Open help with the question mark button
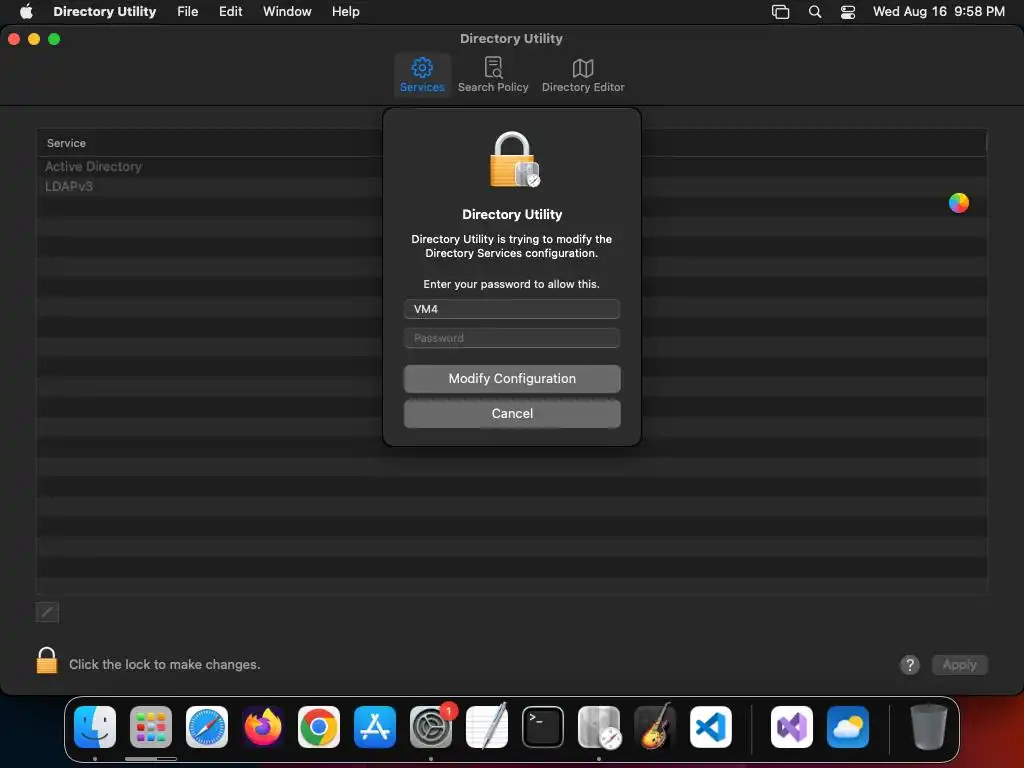This screenshot has height=768, width=1024. tap(910, 665)
